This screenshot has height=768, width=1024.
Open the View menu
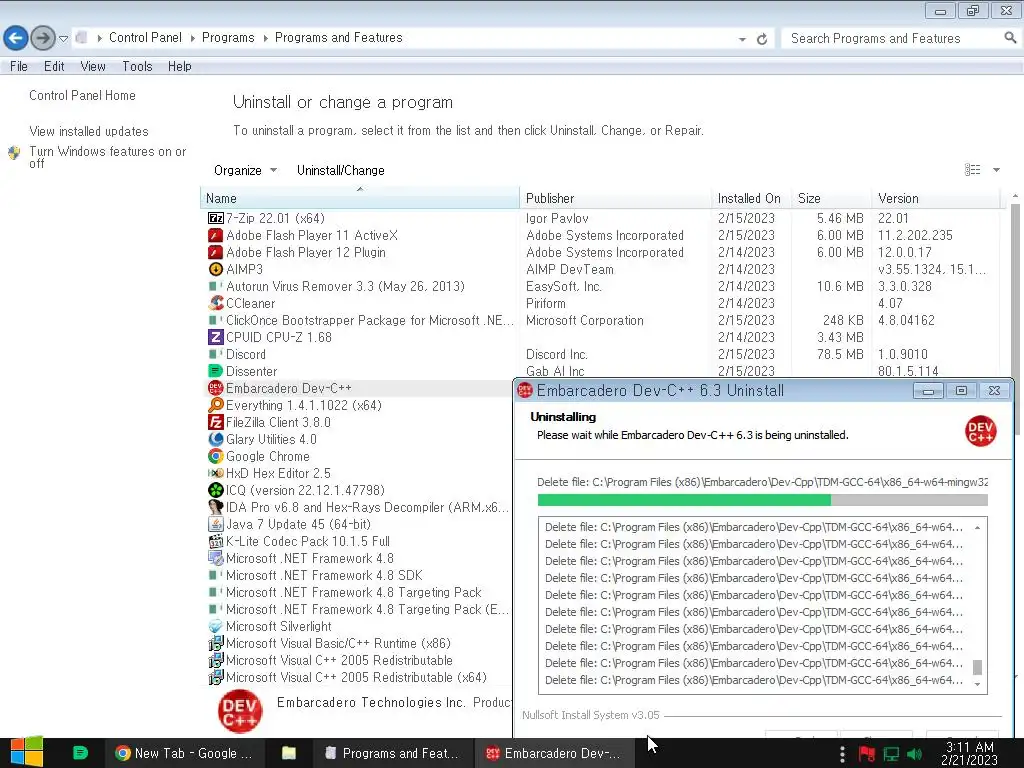(x=93, y=66)
